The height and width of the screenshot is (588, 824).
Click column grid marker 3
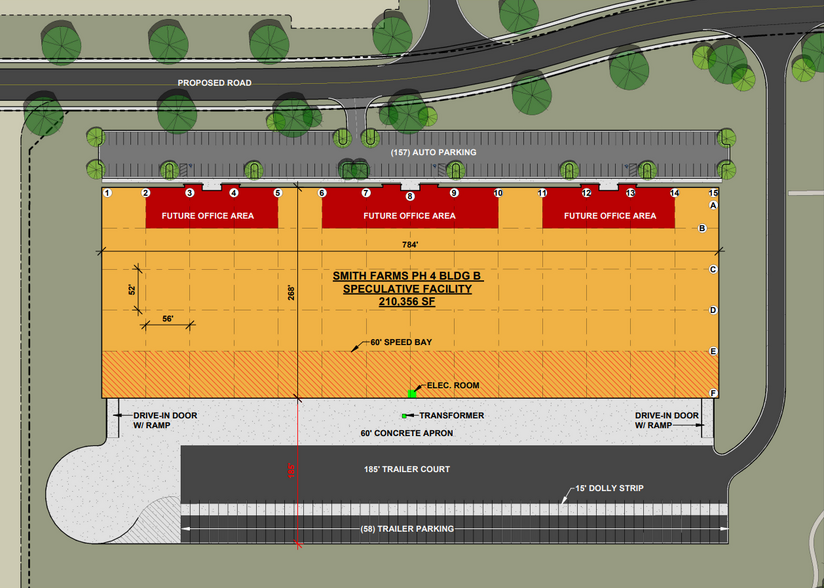(x=190, y=193)
